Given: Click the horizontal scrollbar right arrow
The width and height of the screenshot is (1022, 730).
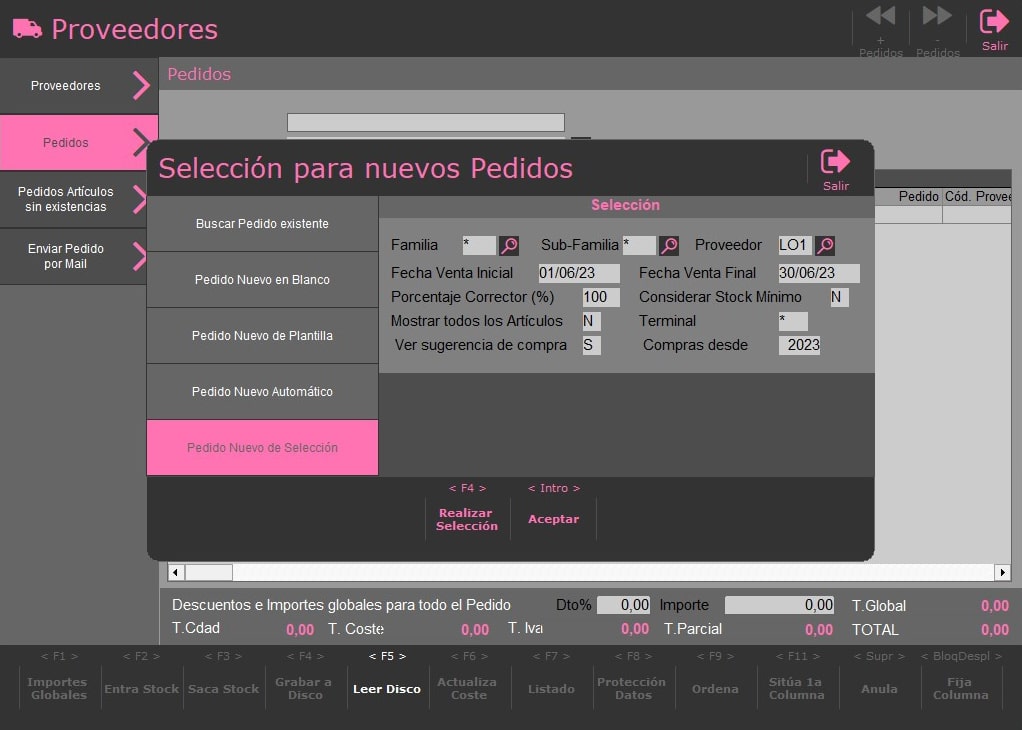Looking at the screenshot, I should pos(1002,572).
